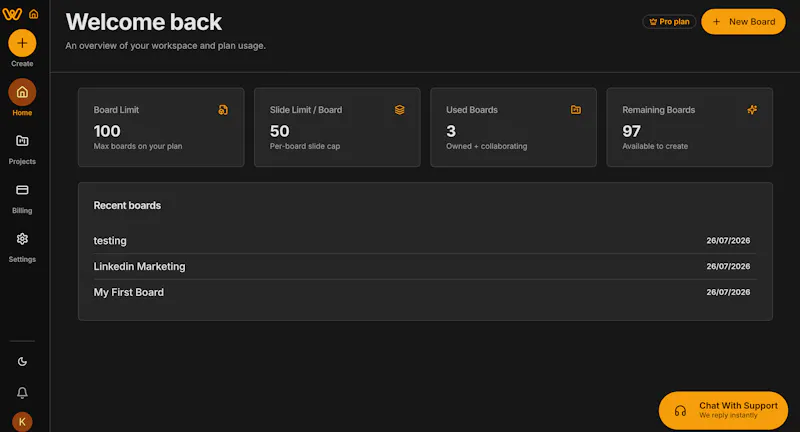
Task: Open notifications bell
Action: click(x=22, y=393)
